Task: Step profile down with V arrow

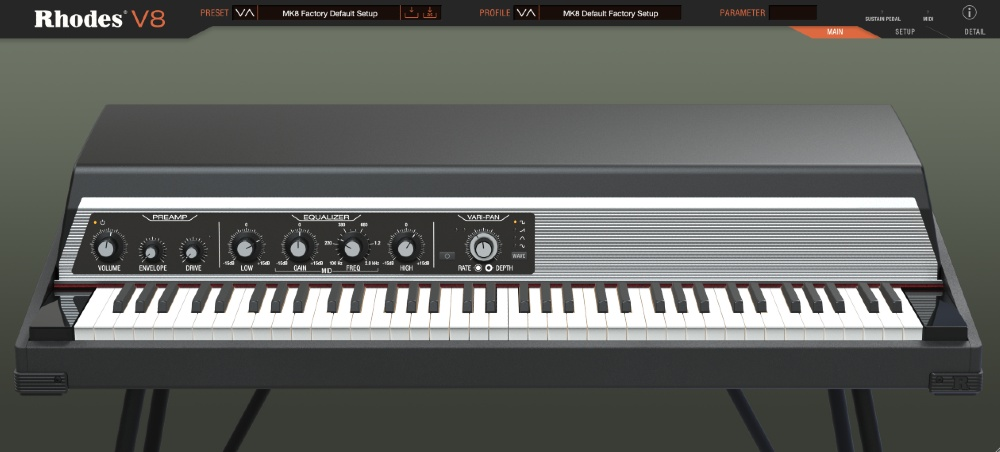Action: pyautogui.click(x=521, y=13)
